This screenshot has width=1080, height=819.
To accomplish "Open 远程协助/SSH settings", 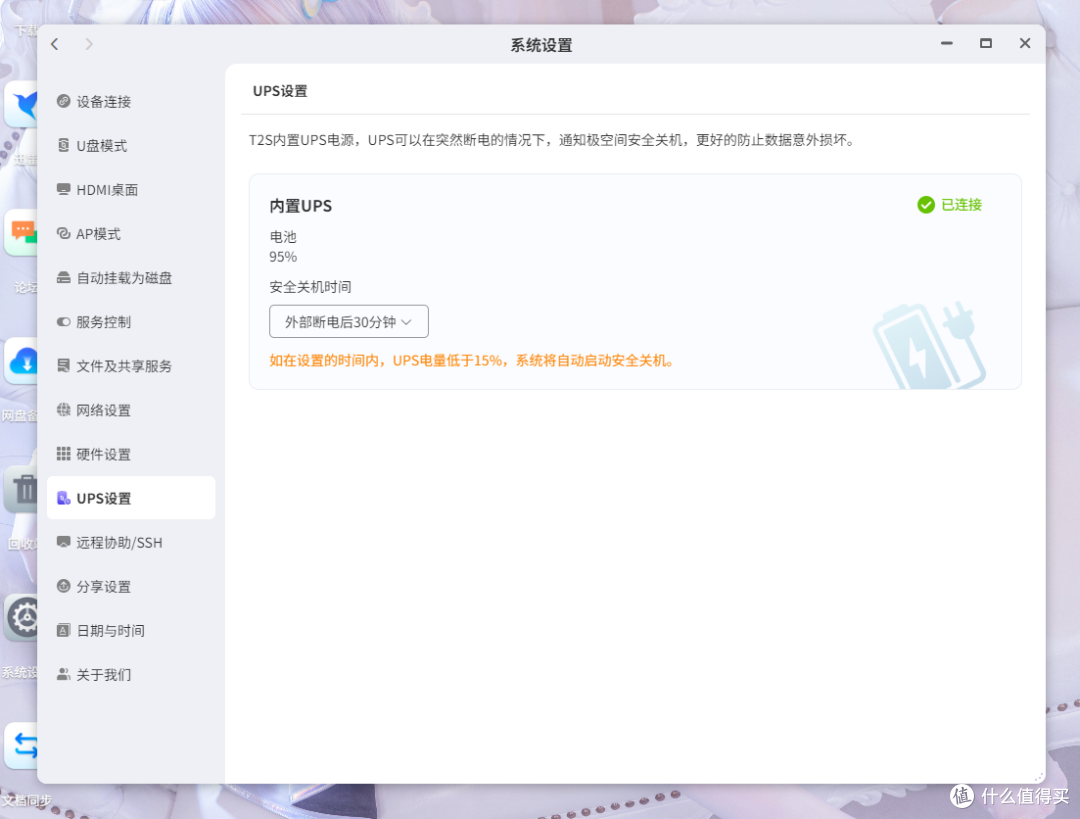I will (x=131, y=542).
